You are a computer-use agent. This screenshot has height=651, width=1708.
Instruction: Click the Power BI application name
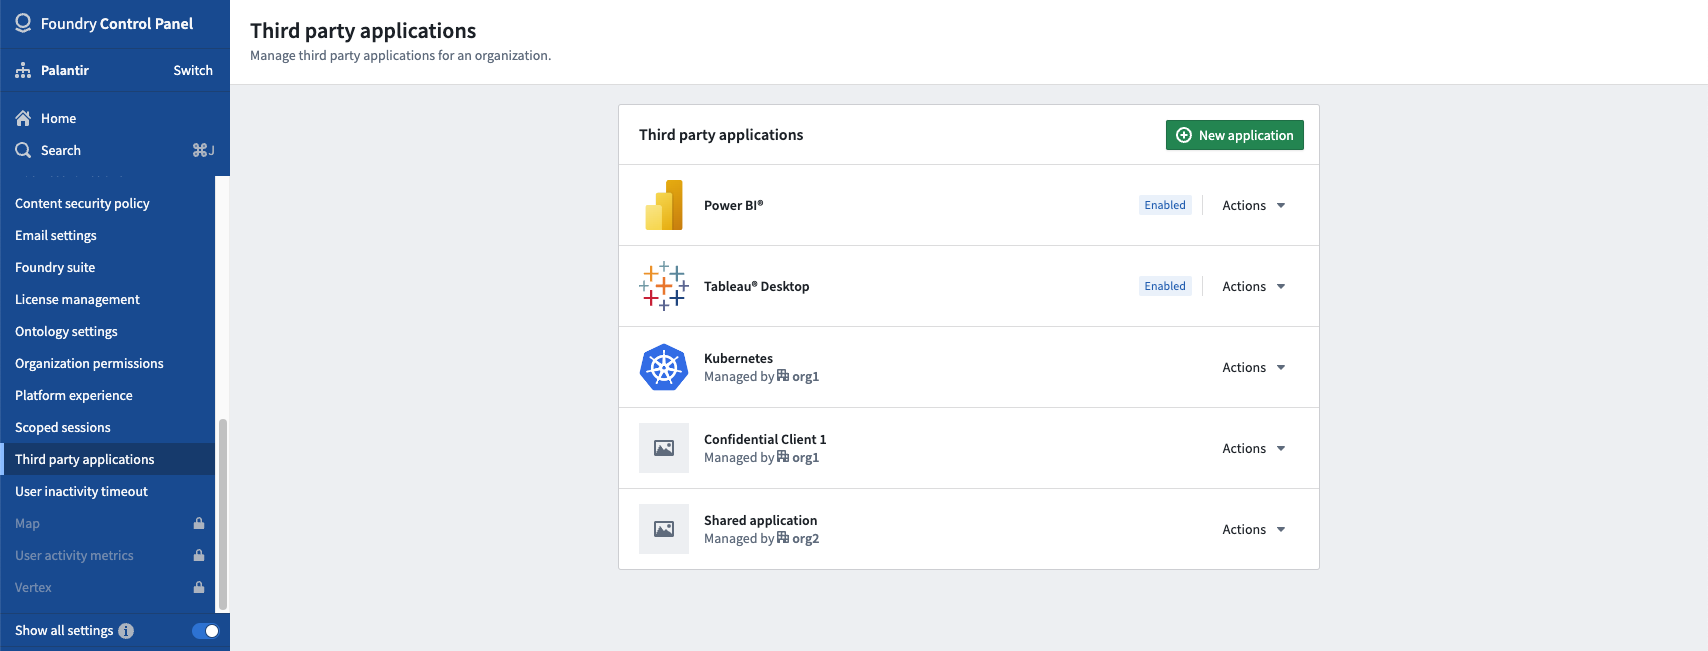pyautogui.click(x=733, y=205)
